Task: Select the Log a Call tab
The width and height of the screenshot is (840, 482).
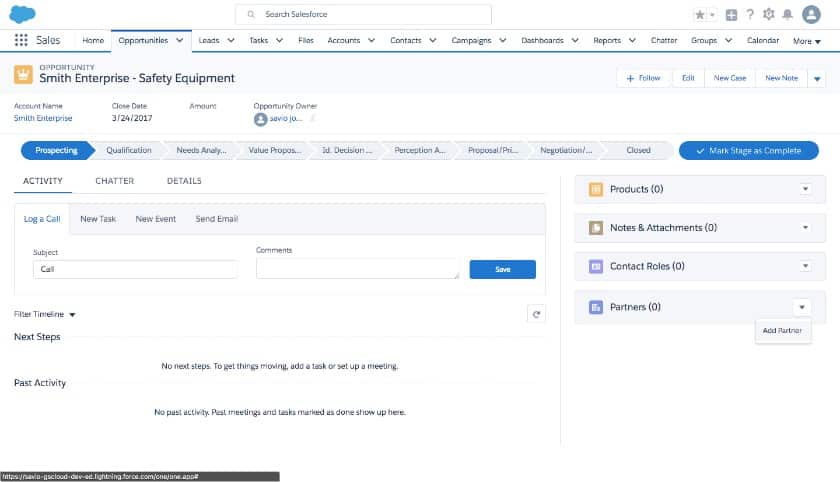Action: coord(42,219)
